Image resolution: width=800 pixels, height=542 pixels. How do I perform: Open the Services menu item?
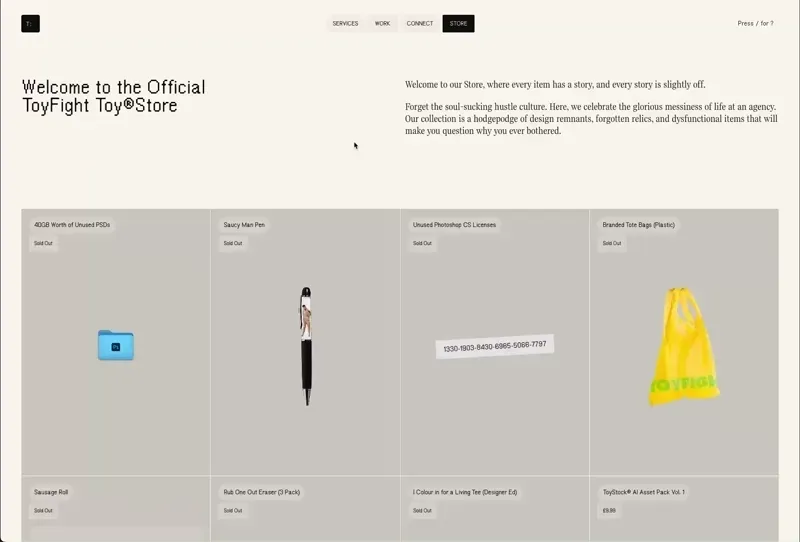(345, 23)
